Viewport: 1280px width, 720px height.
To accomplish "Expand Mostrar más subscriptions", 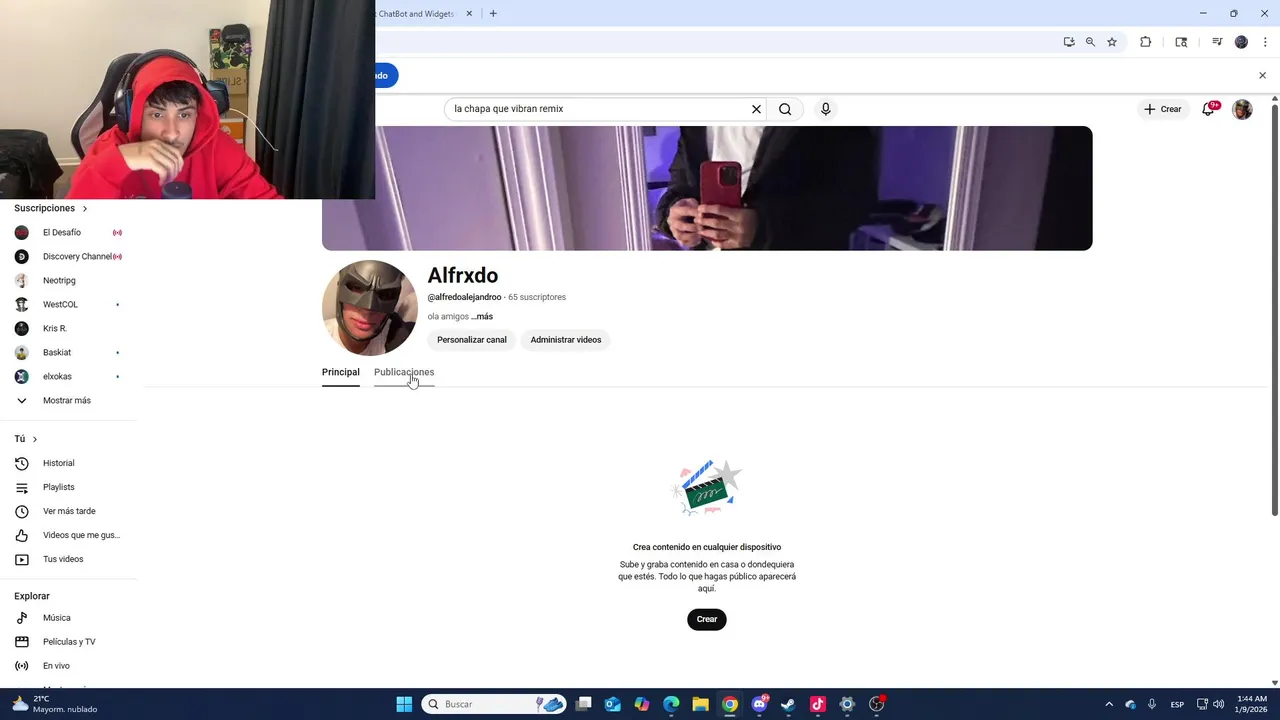I will [x=67, y=400].
